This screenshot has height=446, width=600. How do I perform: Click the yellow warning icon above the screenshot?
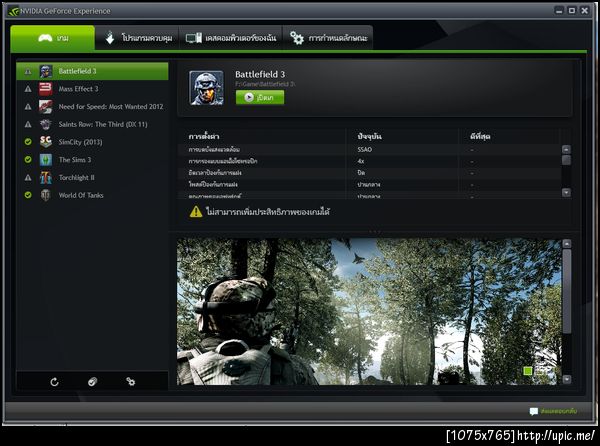pos(196,211)
